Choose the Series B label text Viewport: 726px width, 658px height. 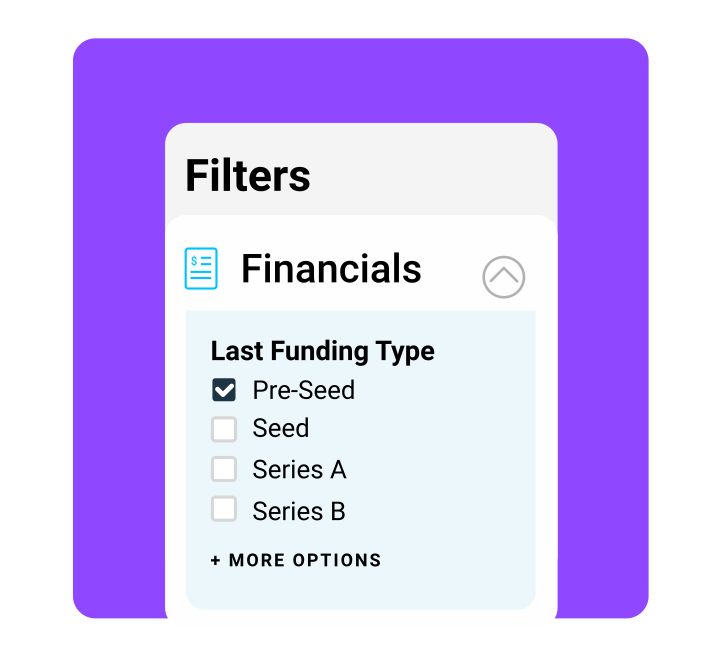coord(299,511)
